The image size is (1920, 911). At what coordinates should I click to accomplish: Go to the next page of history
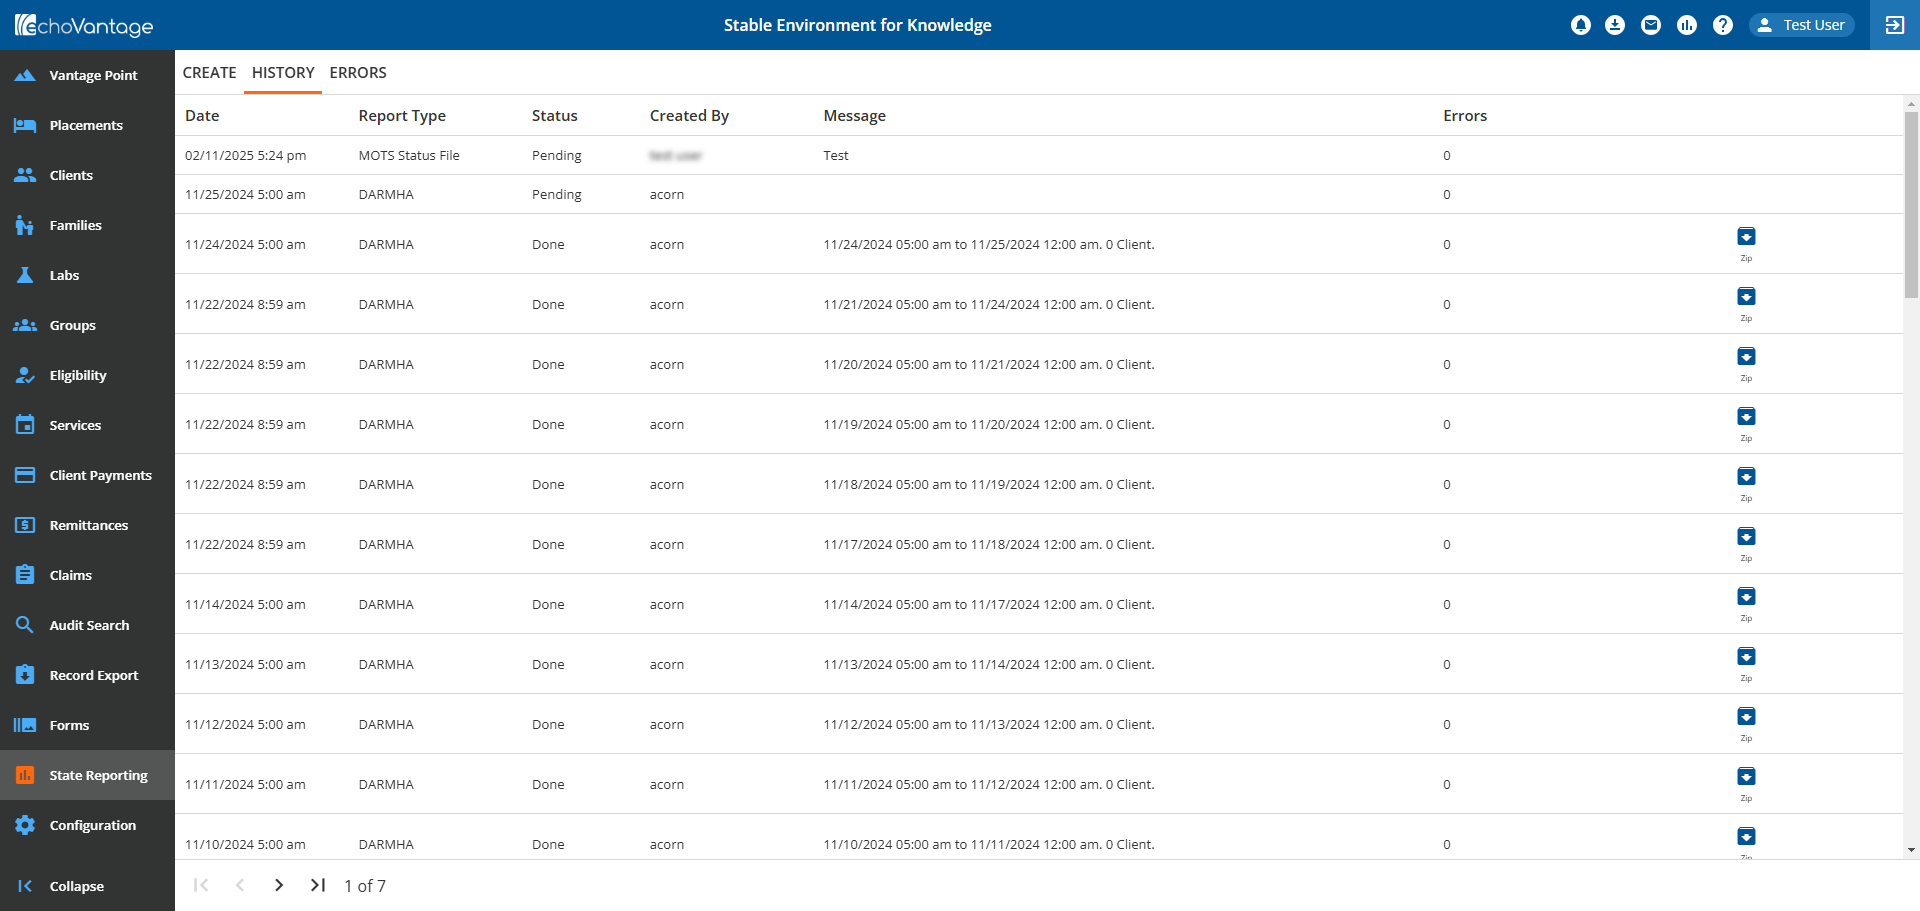279,885
